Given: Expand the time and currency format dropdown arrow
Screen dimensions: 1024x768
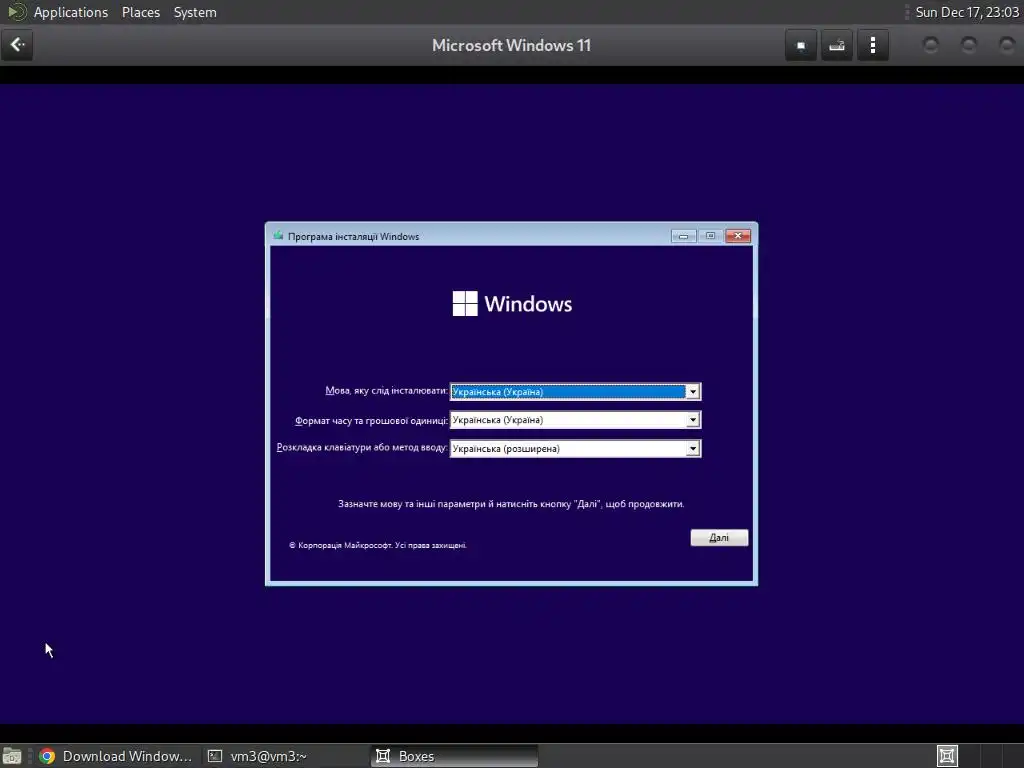Looking at the screenshot, I should pyautogui.click(x=693, y=420).
